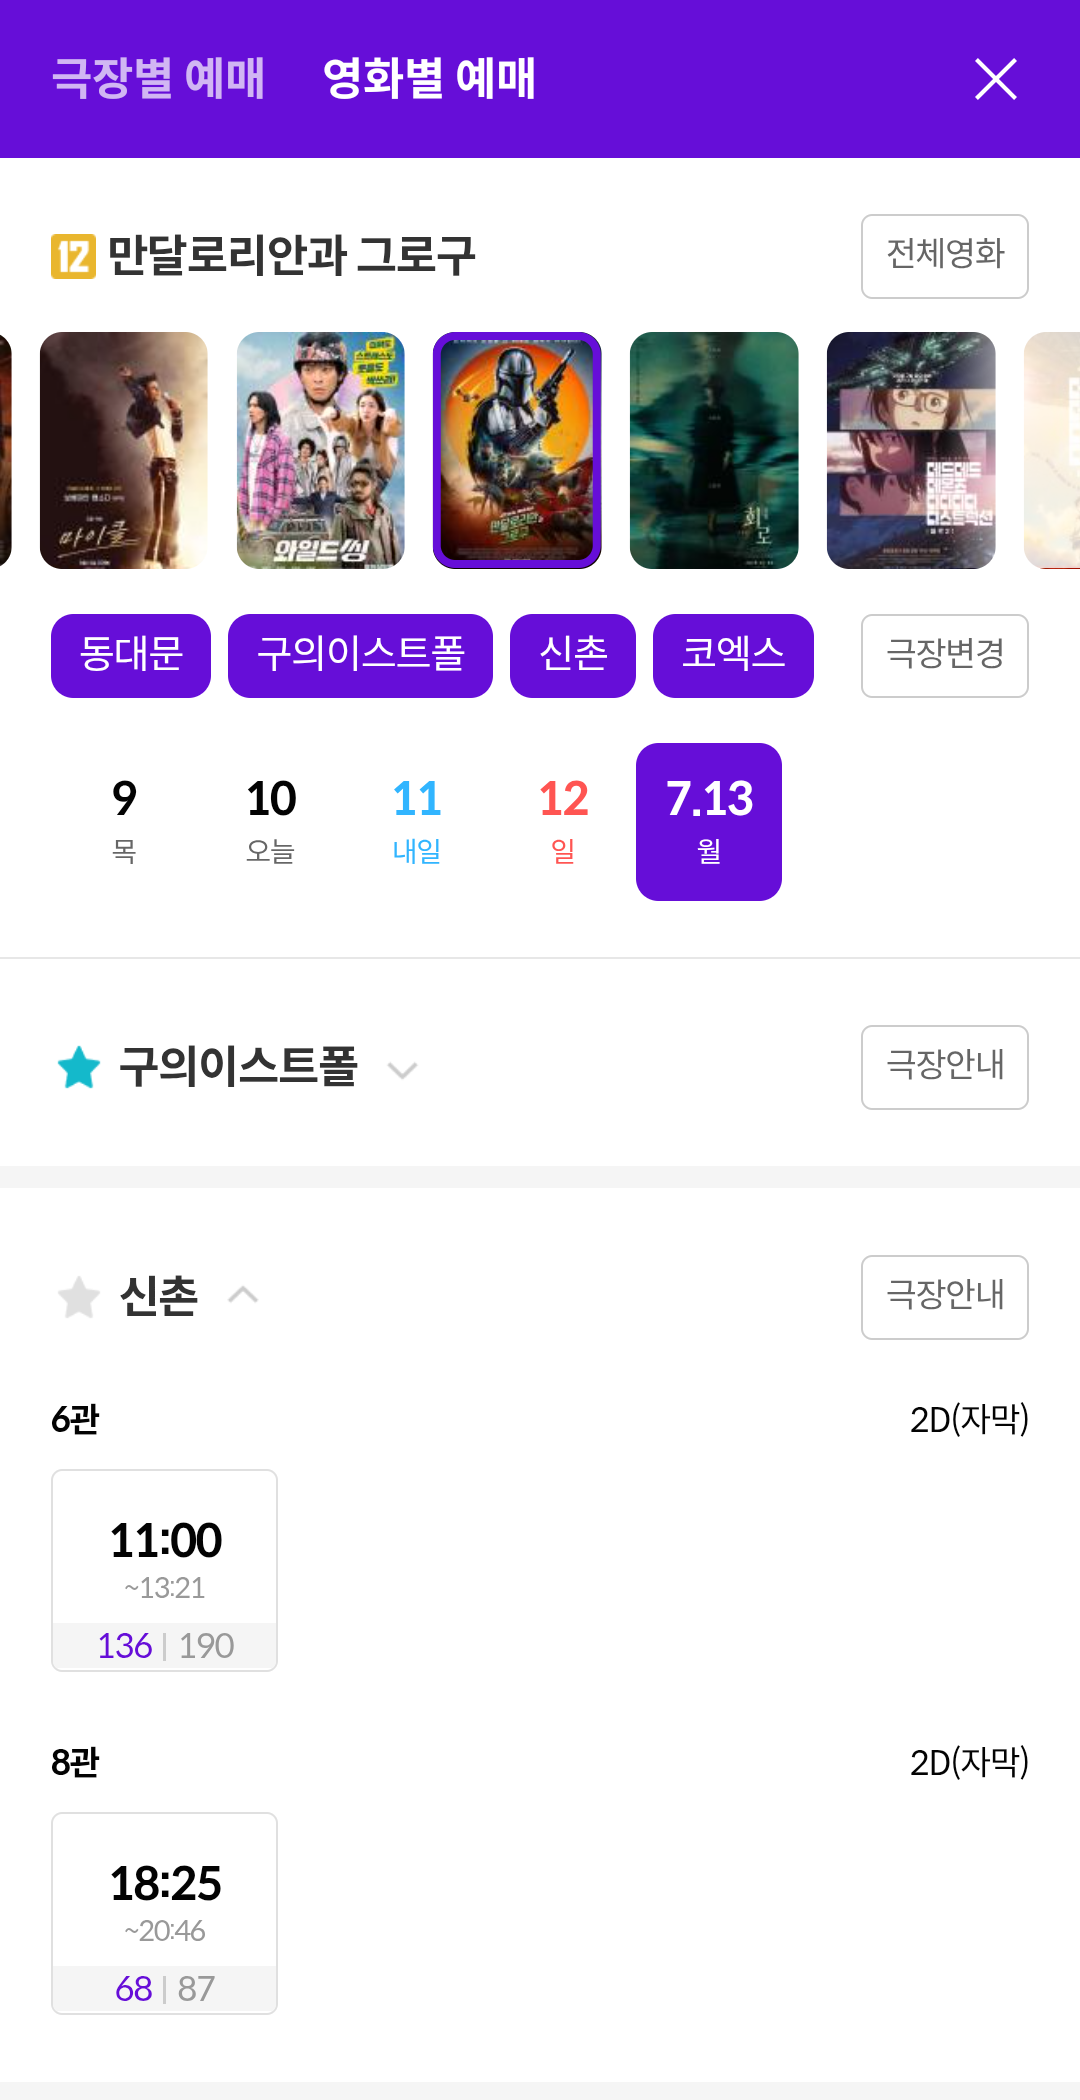Choose the 와일드씽 movie poster
The height and width of the screenshot is (2100, 1080).
321,450
